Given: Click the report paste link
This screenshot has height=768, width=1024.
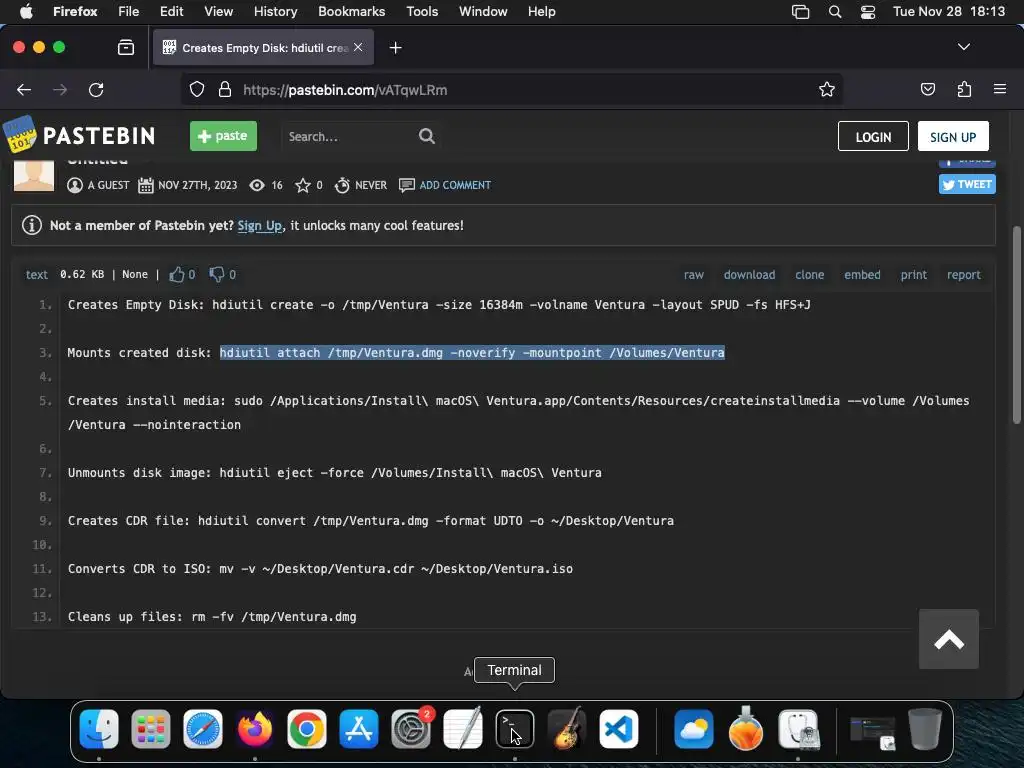Looking at the screenshot, I should coord(963,275).
